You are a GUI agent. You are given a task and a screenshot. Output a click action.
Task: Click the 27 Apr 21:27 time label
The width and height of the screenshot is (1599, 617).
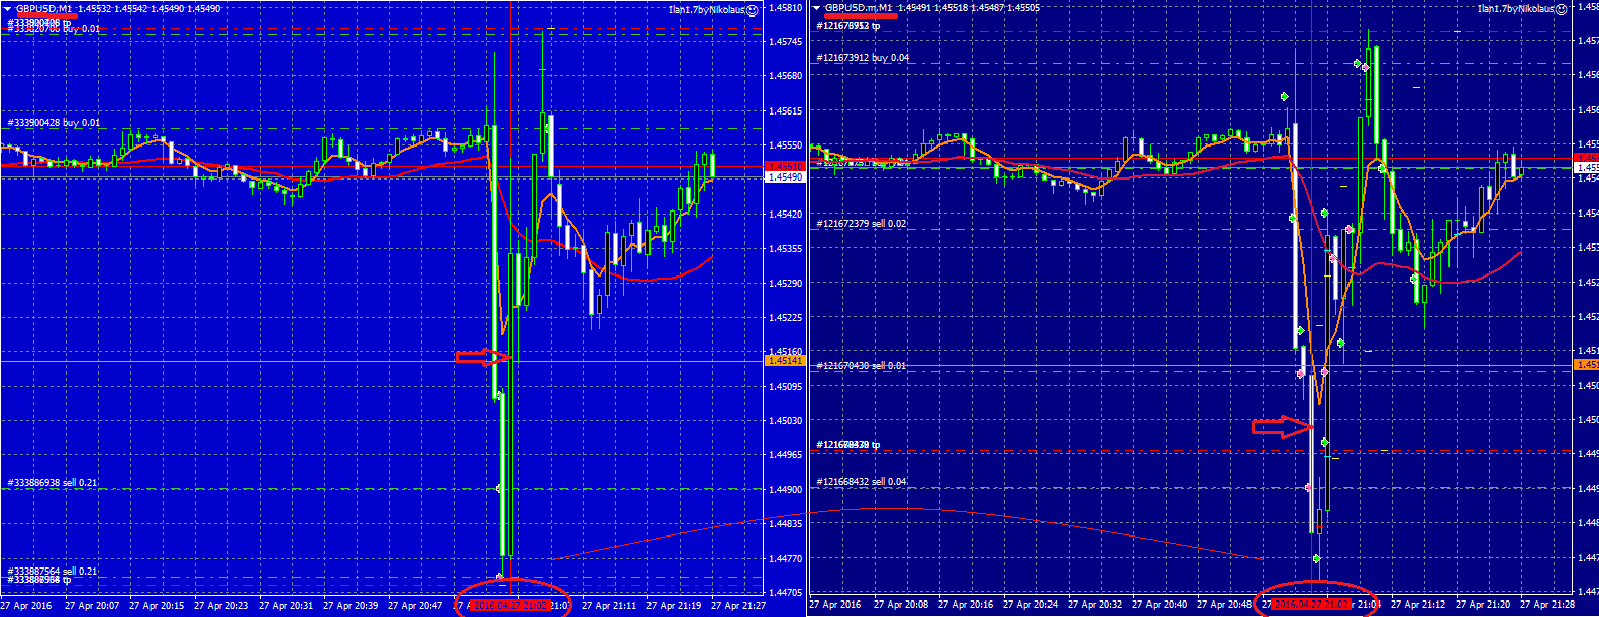[738, 606]
